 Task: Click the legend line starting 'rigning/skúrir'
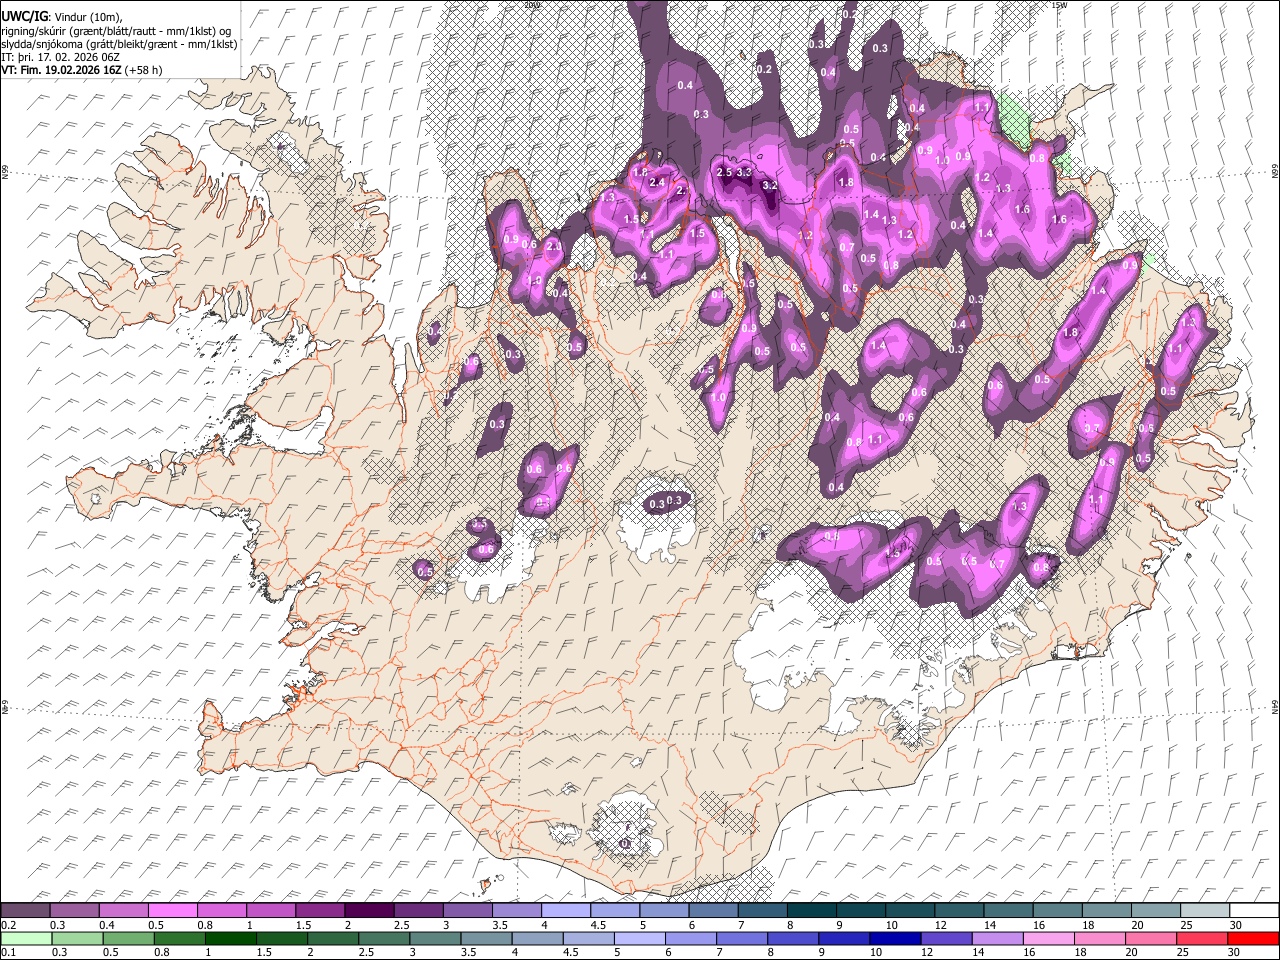point(114,31)
